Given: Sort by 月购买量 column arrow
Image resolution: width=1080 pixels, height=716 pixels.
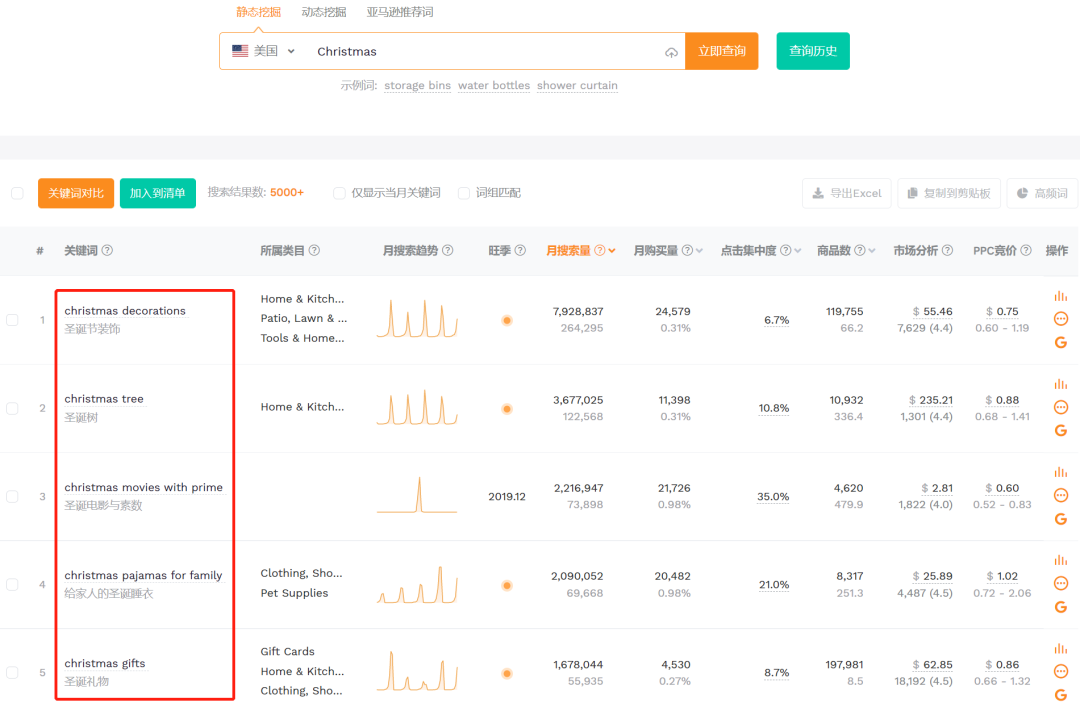Looking at the screenshot, I should 699,251.
